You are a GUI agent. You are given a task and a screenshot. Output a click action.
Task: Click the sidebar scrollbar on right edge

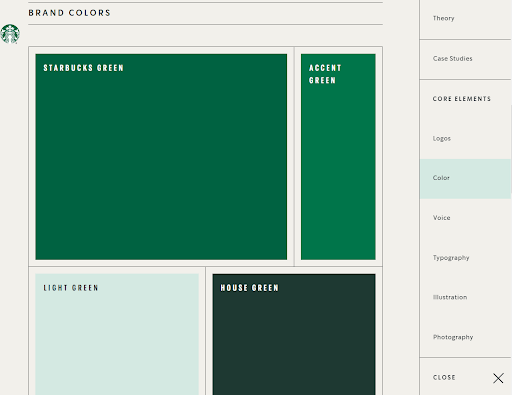coord(511,148)
